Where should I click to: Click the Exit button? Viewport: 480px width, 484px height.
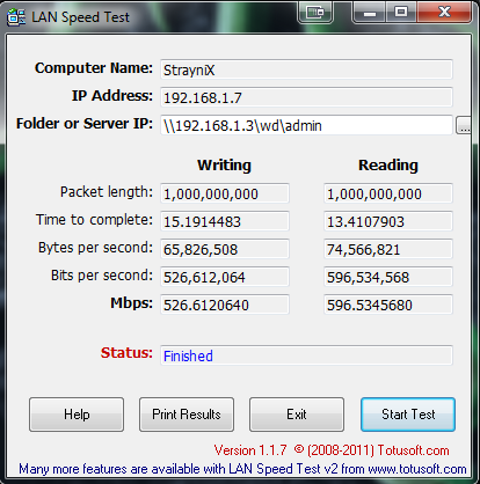tap(296, 414)
